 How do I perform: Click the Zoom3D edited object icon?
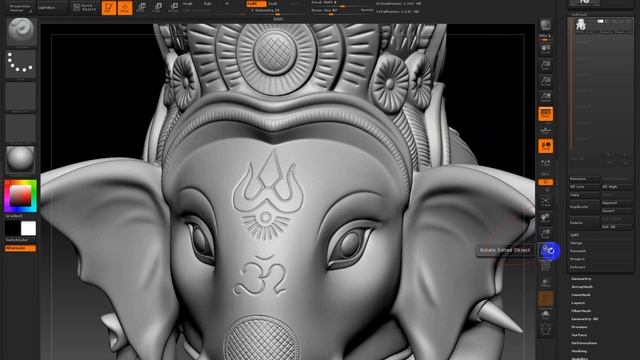[545, 234]
